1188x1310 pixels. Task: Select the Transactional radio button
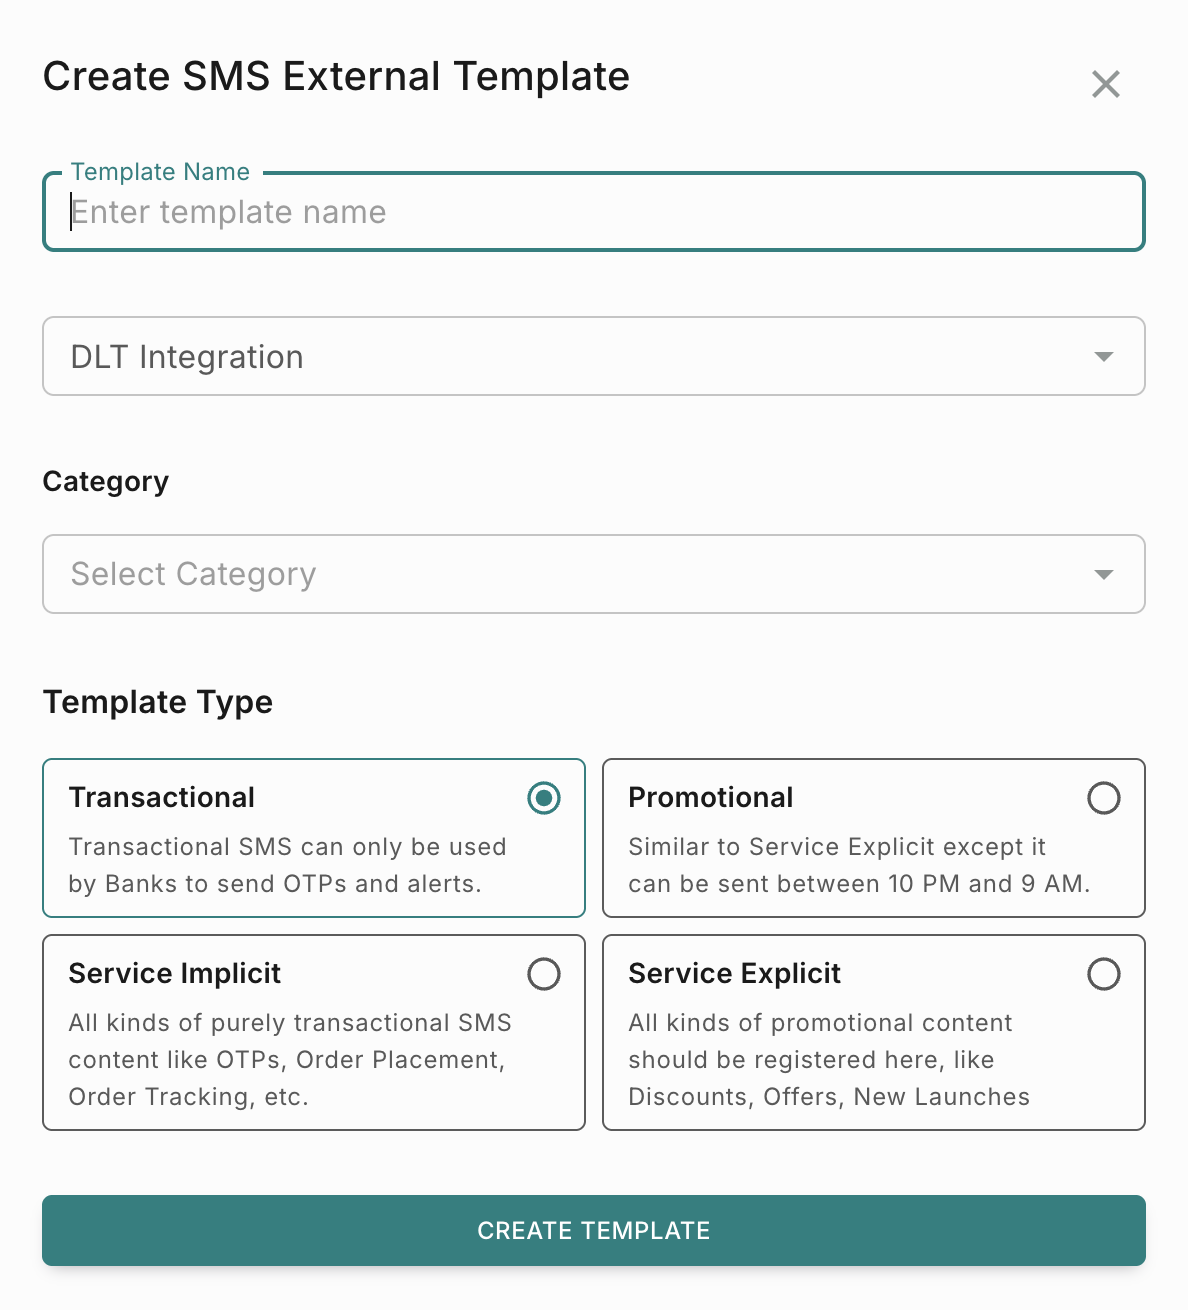[544, 798]
